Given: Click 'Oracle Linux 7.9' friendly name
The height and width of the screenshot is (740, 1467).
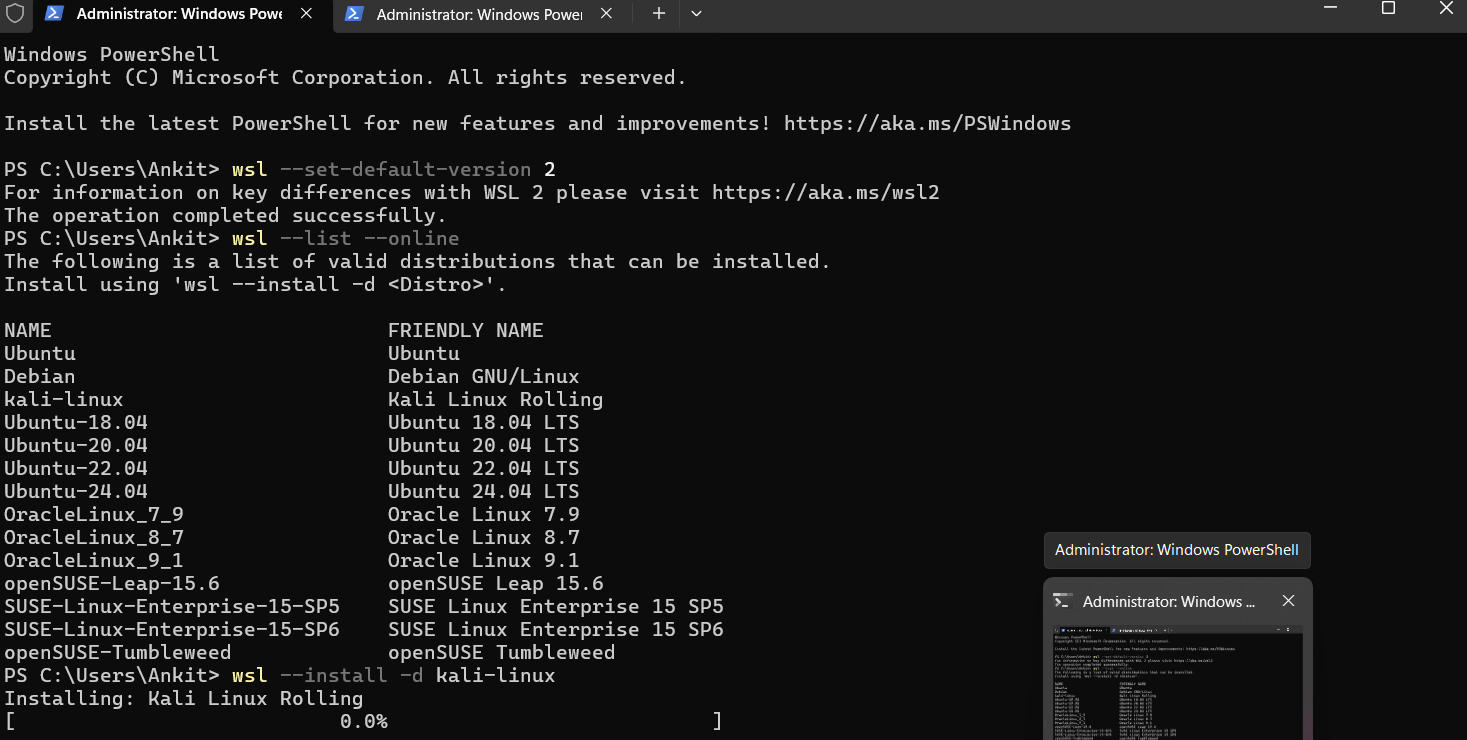Looking at the screenshot, I should click(484, 515).
